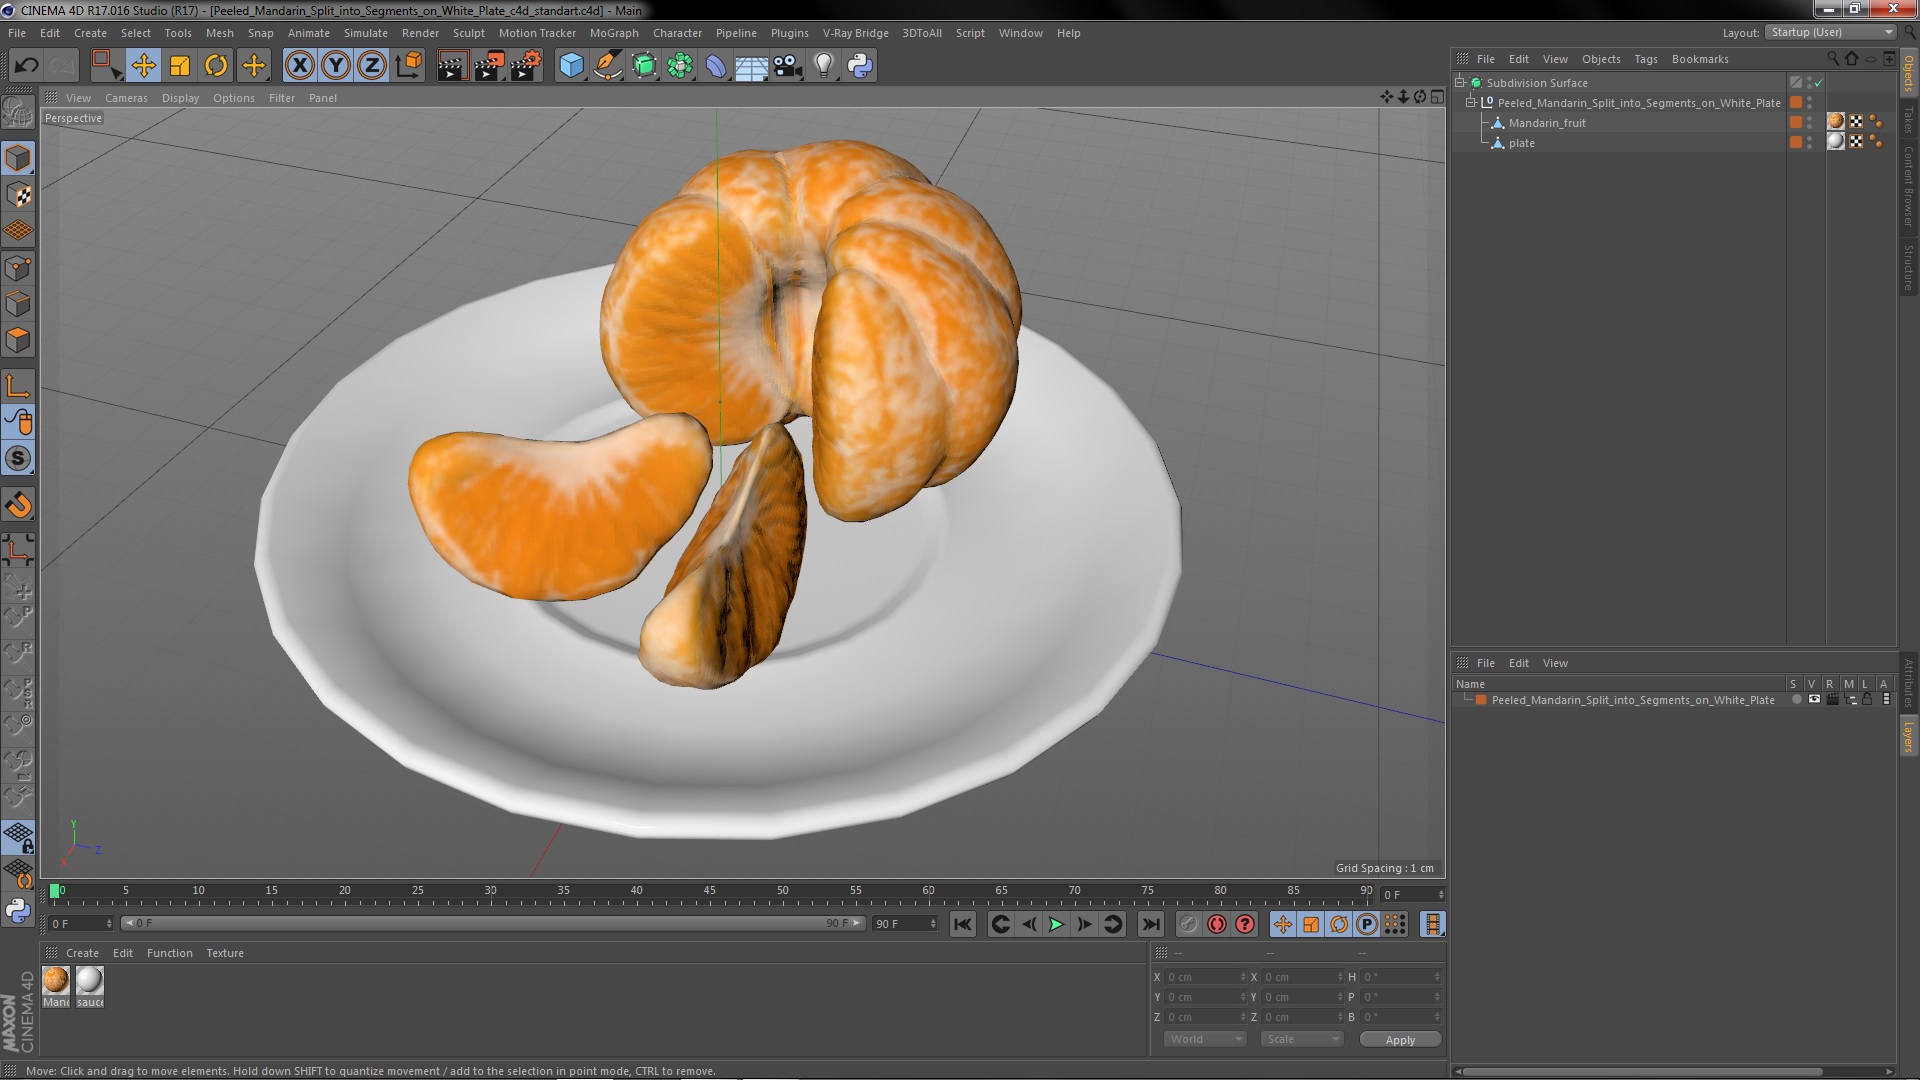Image resolution: width=1920 pixels, height=1080 pixels.
Task: Open Object Manager Tags menu
Action: (1645, 59)
